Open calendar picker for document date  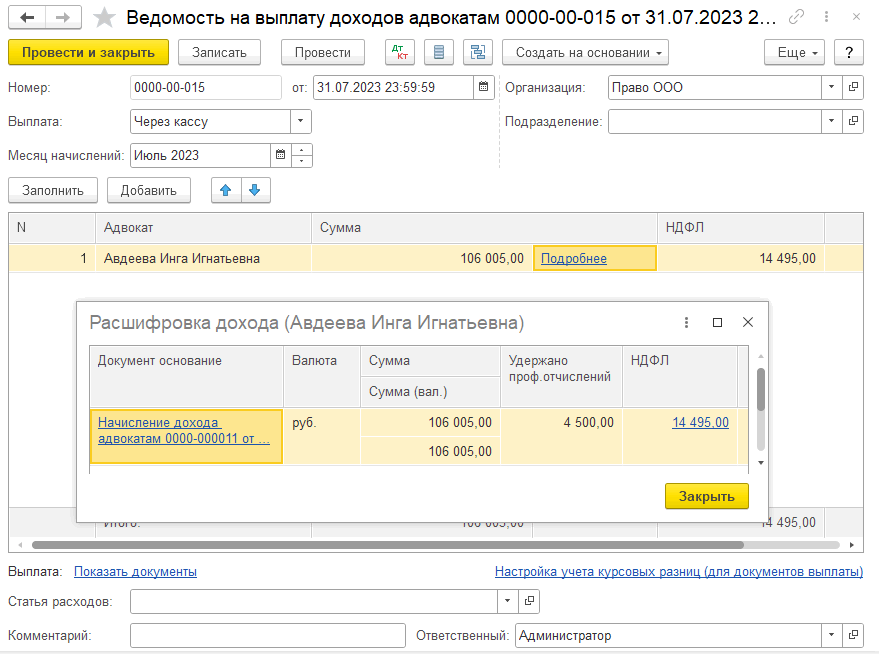483,88
